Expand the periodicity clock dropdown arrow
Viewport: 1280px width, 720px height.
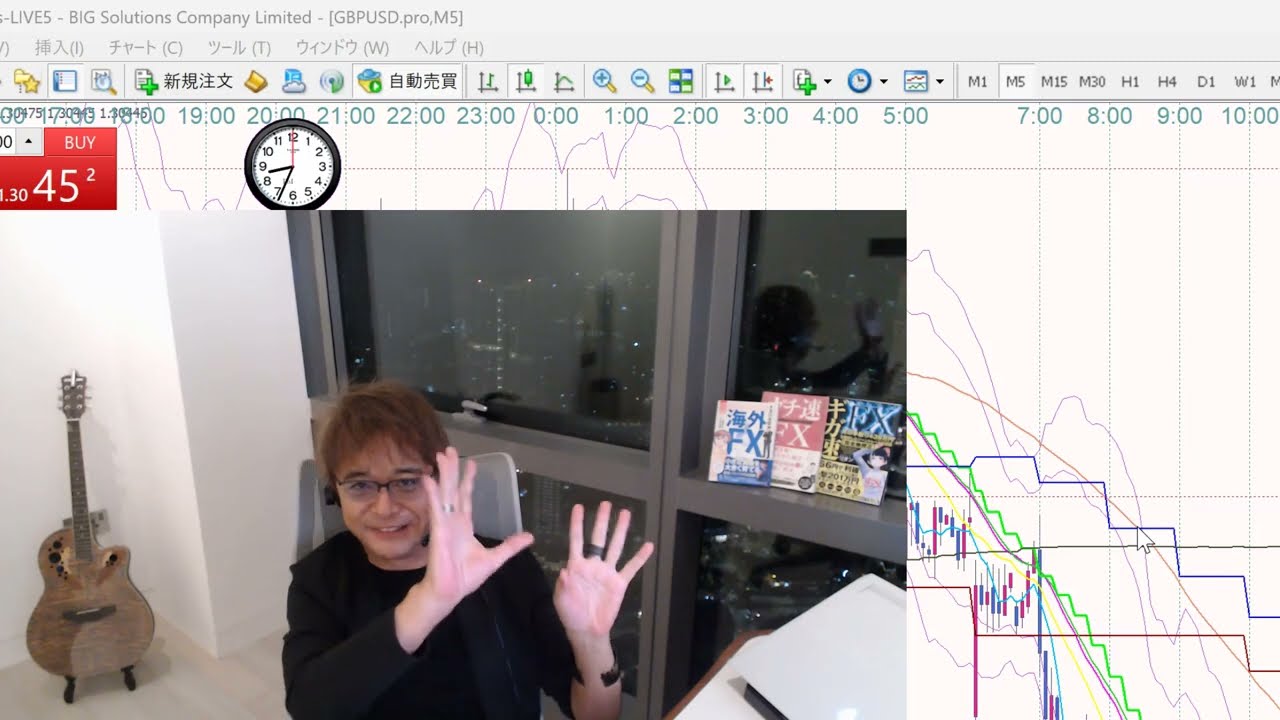883,82
